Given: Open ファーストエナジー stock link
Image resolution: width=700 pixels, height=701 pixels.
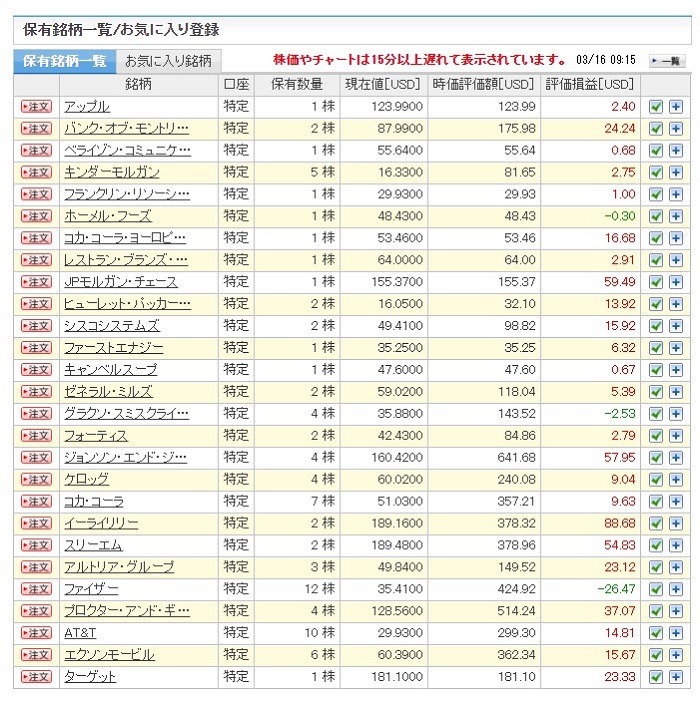Looking at the screenshot, I should [x=114, y=348].
